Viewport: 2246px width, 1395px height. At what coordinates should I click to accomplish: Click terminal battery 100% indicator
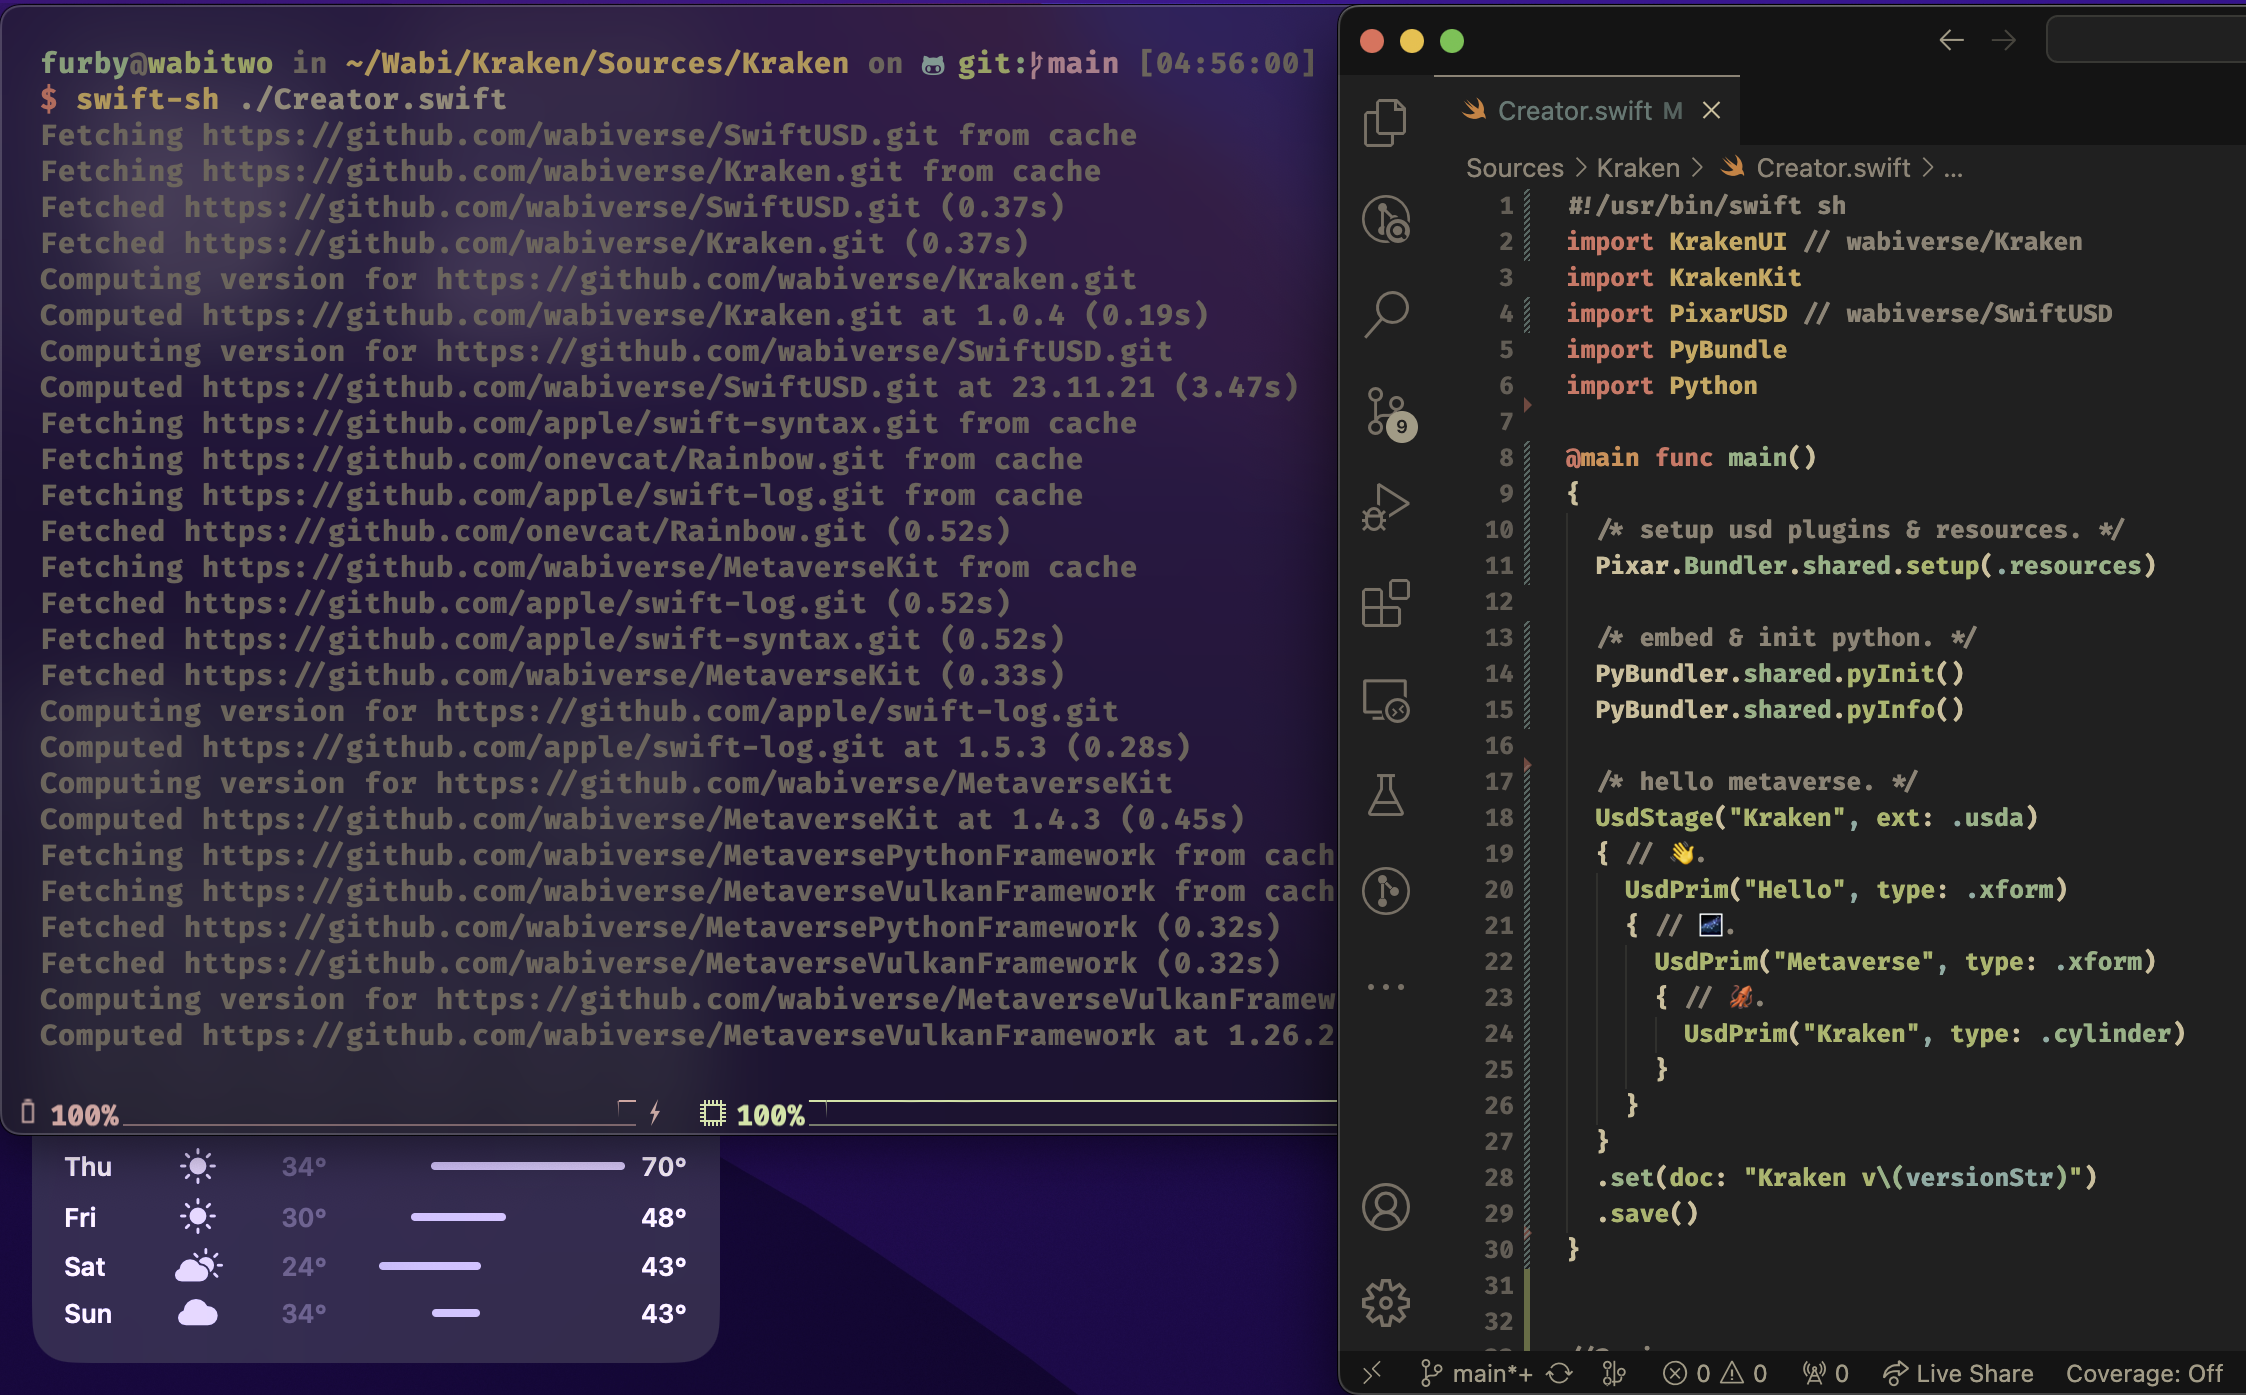[x=70, y=1114]
